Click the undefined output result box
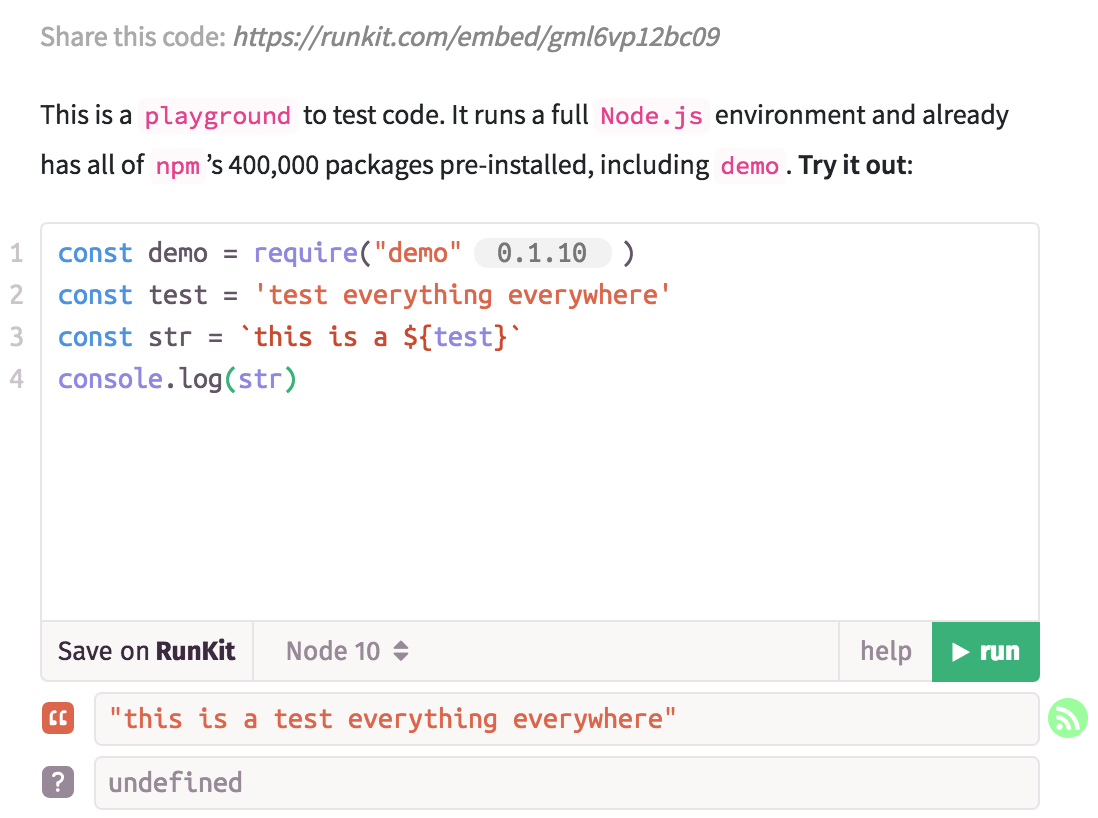Screen dimensions: 1098x818 (x=567, y=783)
